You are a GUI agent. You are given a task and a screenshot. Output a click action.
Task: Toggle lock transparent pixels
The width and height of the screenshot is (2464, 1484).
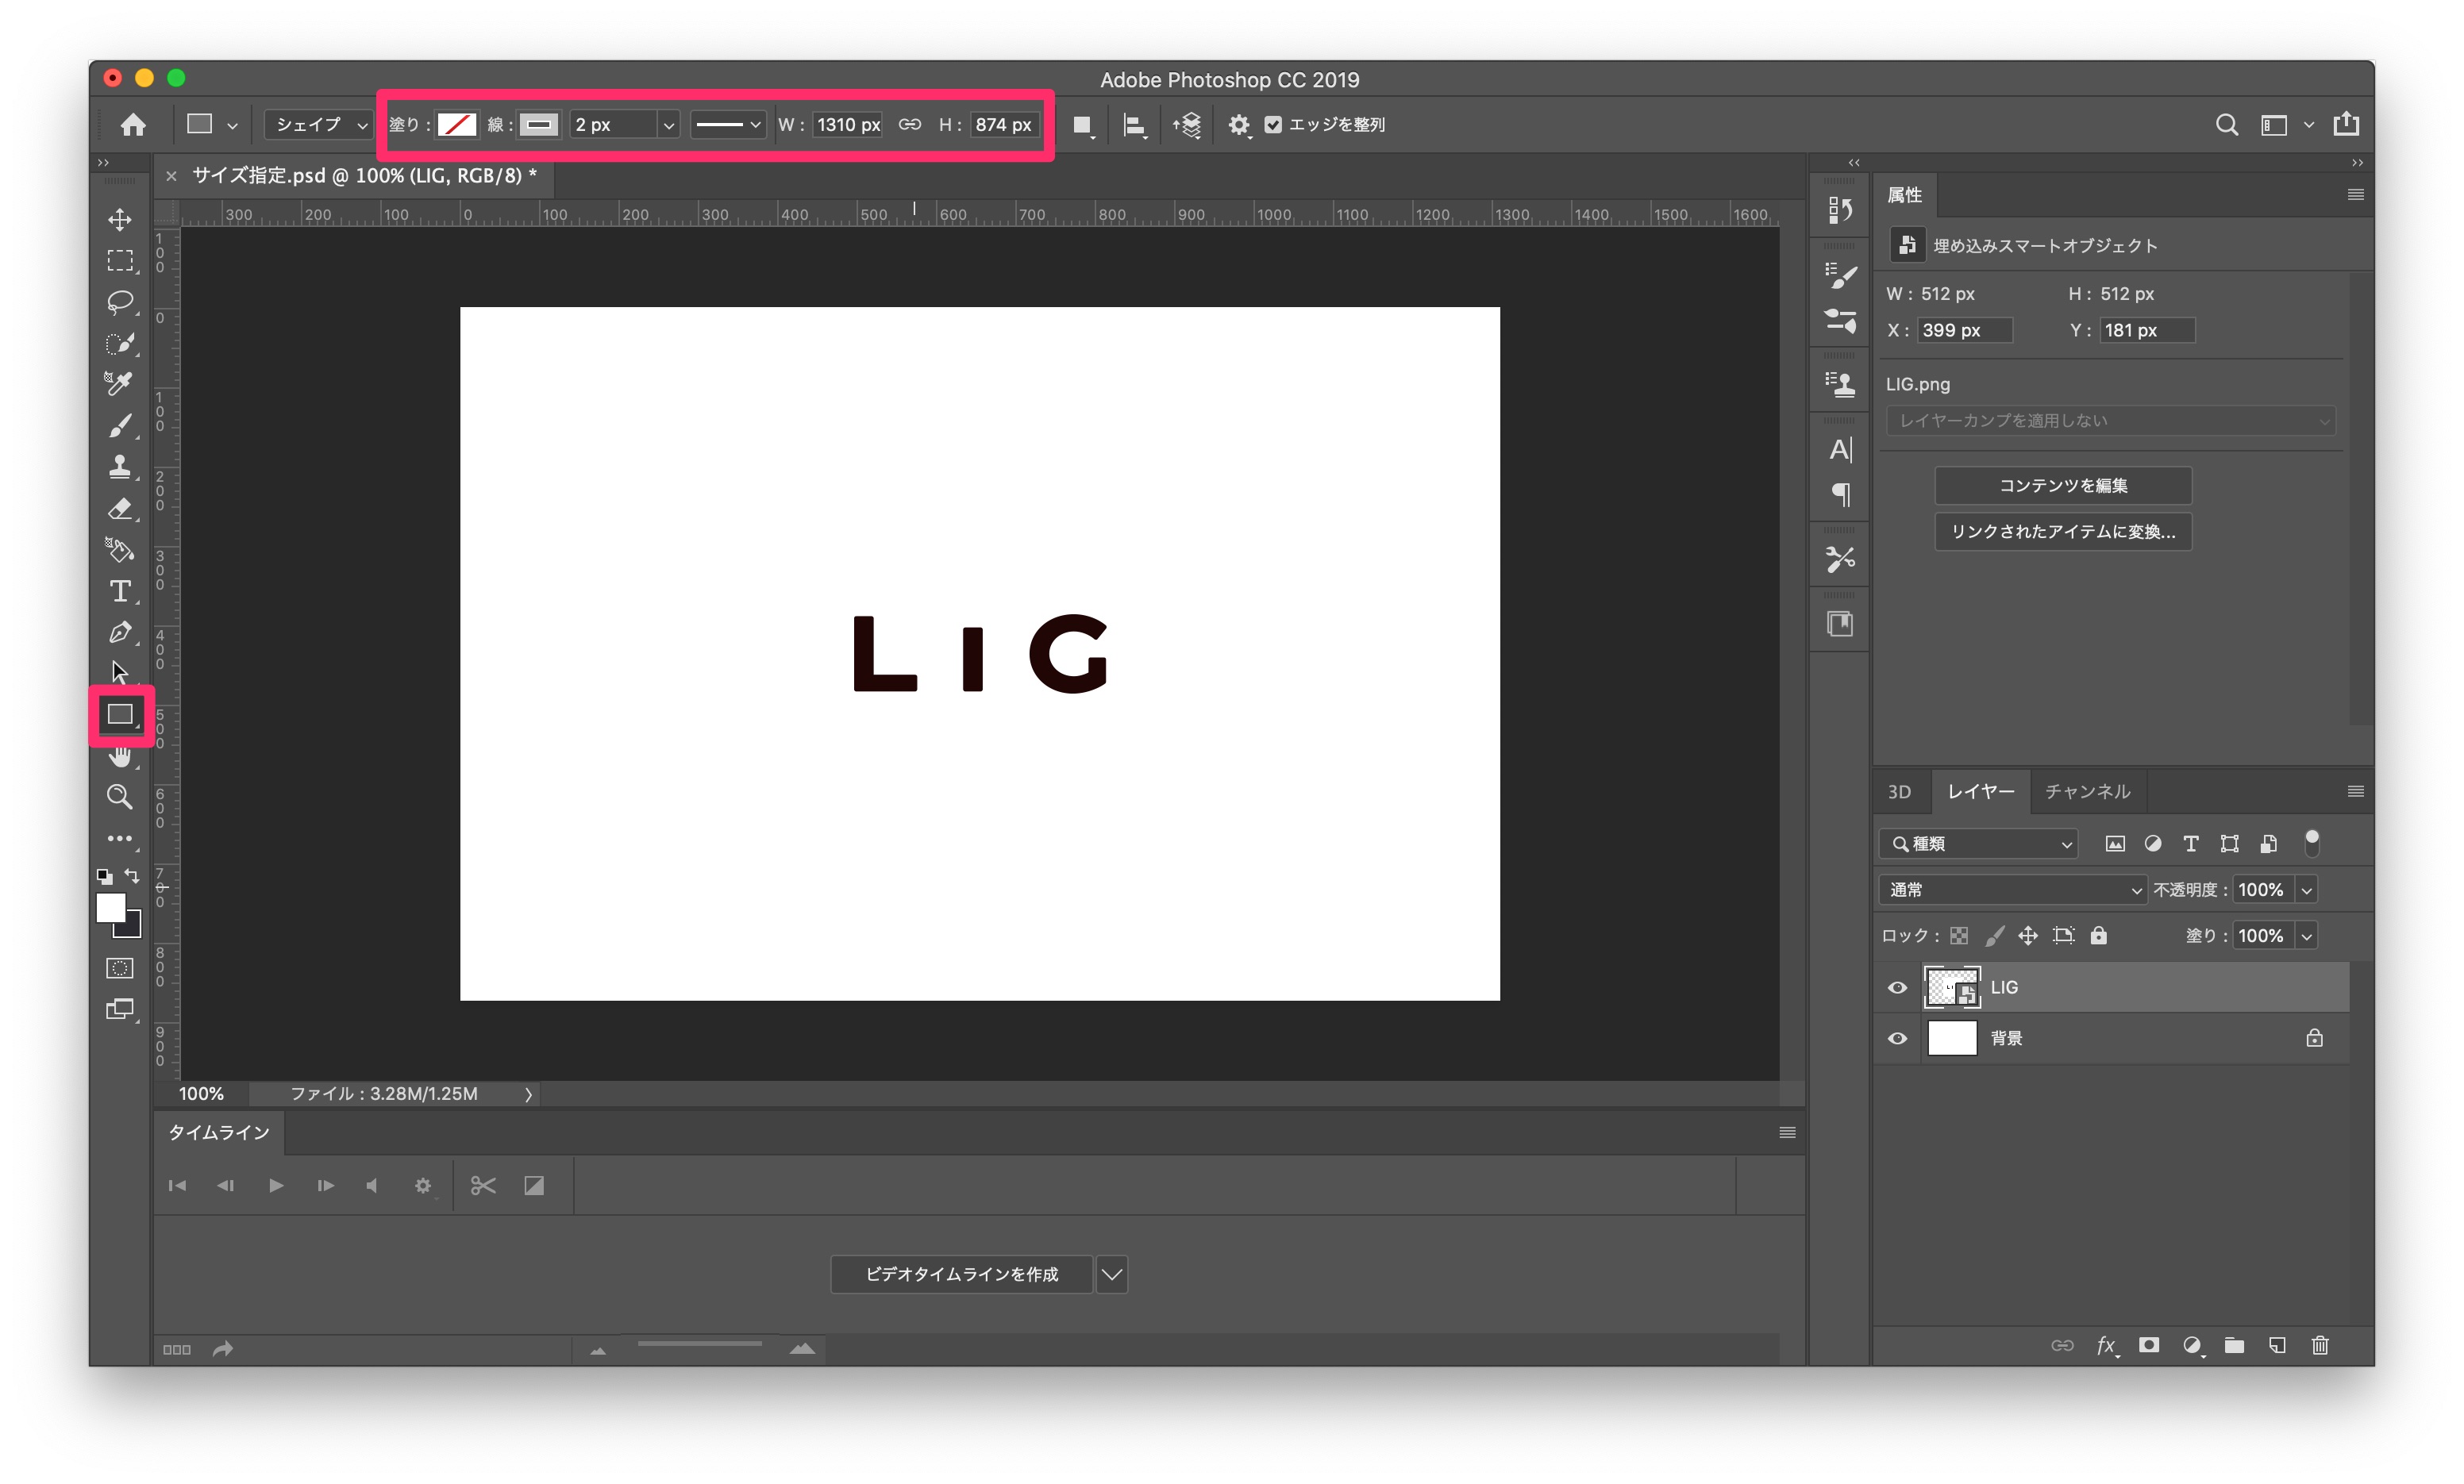coord(1959,936)
